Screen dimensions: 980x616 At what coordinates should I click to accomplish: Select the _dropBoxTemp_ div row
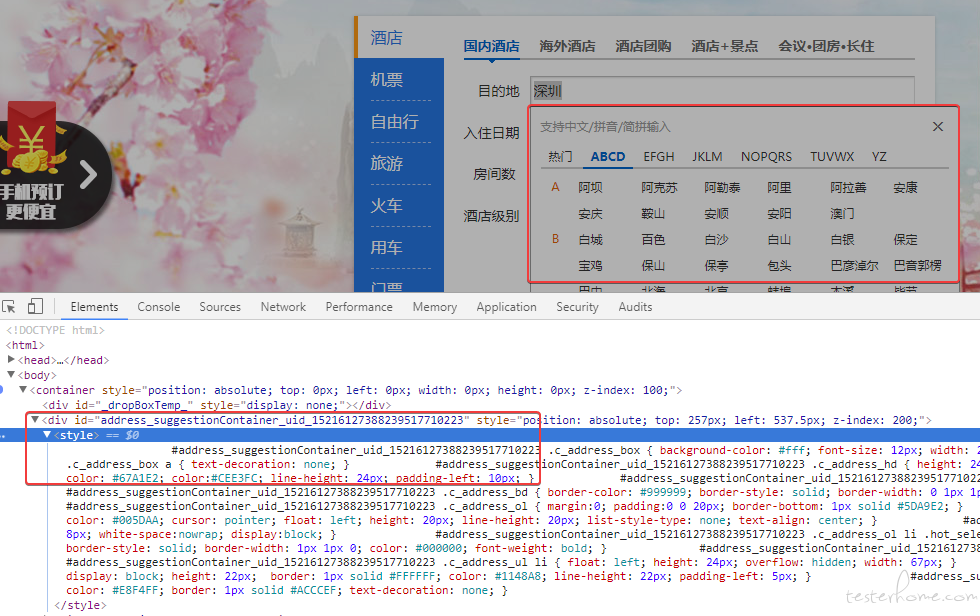217,405
